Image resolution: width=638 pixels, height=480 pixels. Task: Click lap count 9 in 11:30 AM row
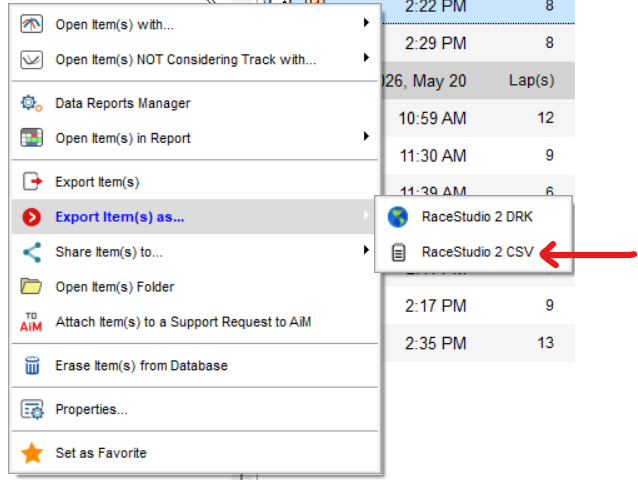pos(550,155)
